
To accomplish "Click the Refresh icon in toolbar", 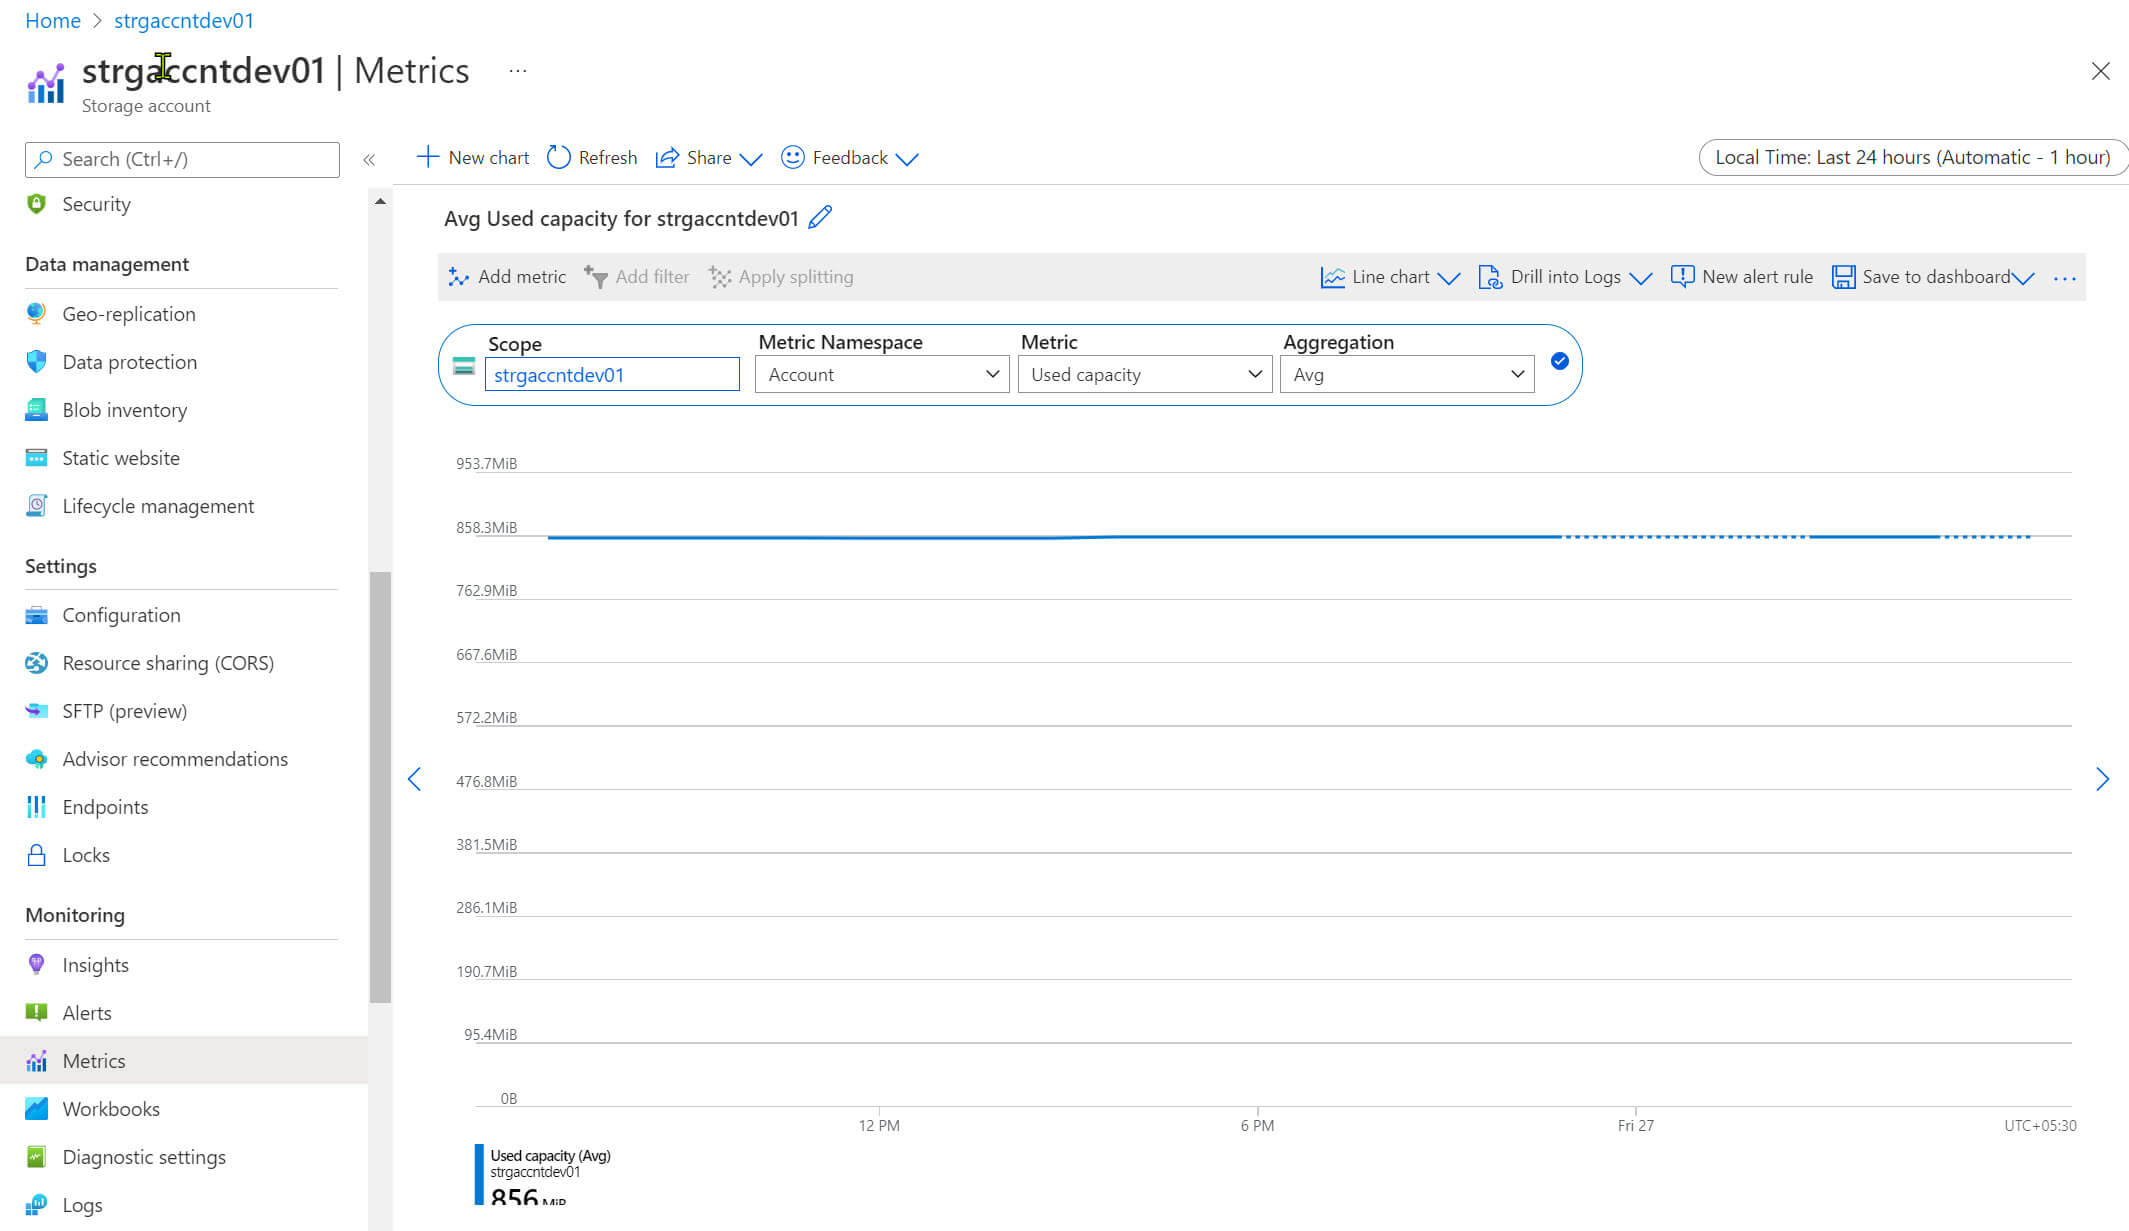I will 558,157.
